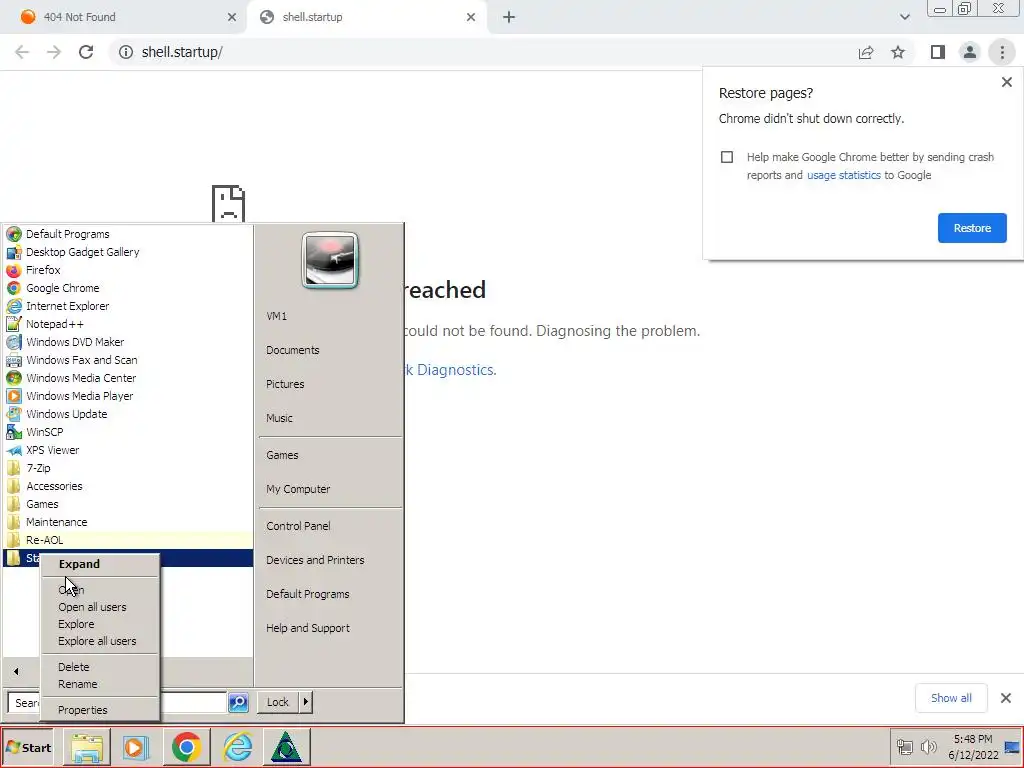Screen dimensions: 1024x768
Task: Launch Firefox from Start menu
Action: click(x=128, y=270)
